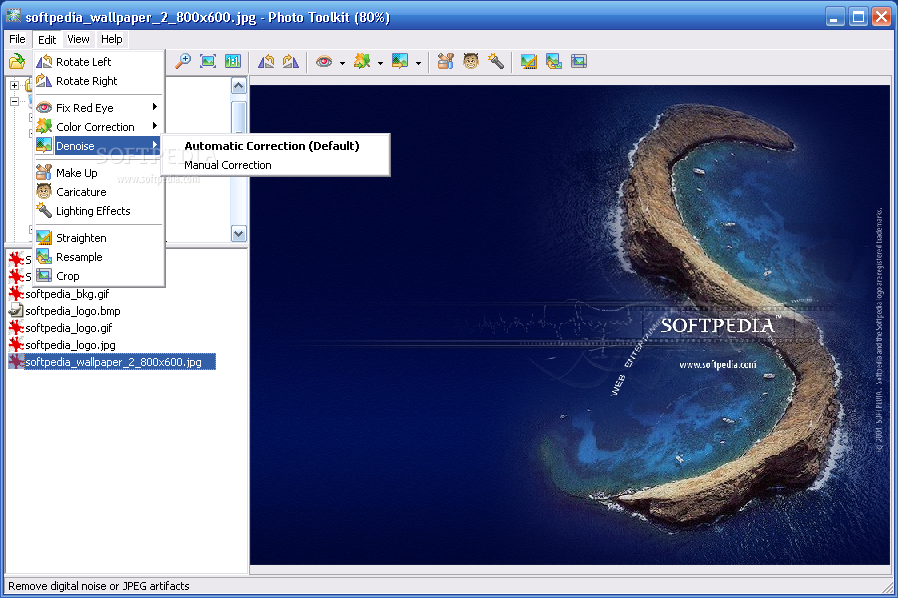Collapse the folder tree minus node
Screen dimensions: 898x598
click(x=14, y=101)
